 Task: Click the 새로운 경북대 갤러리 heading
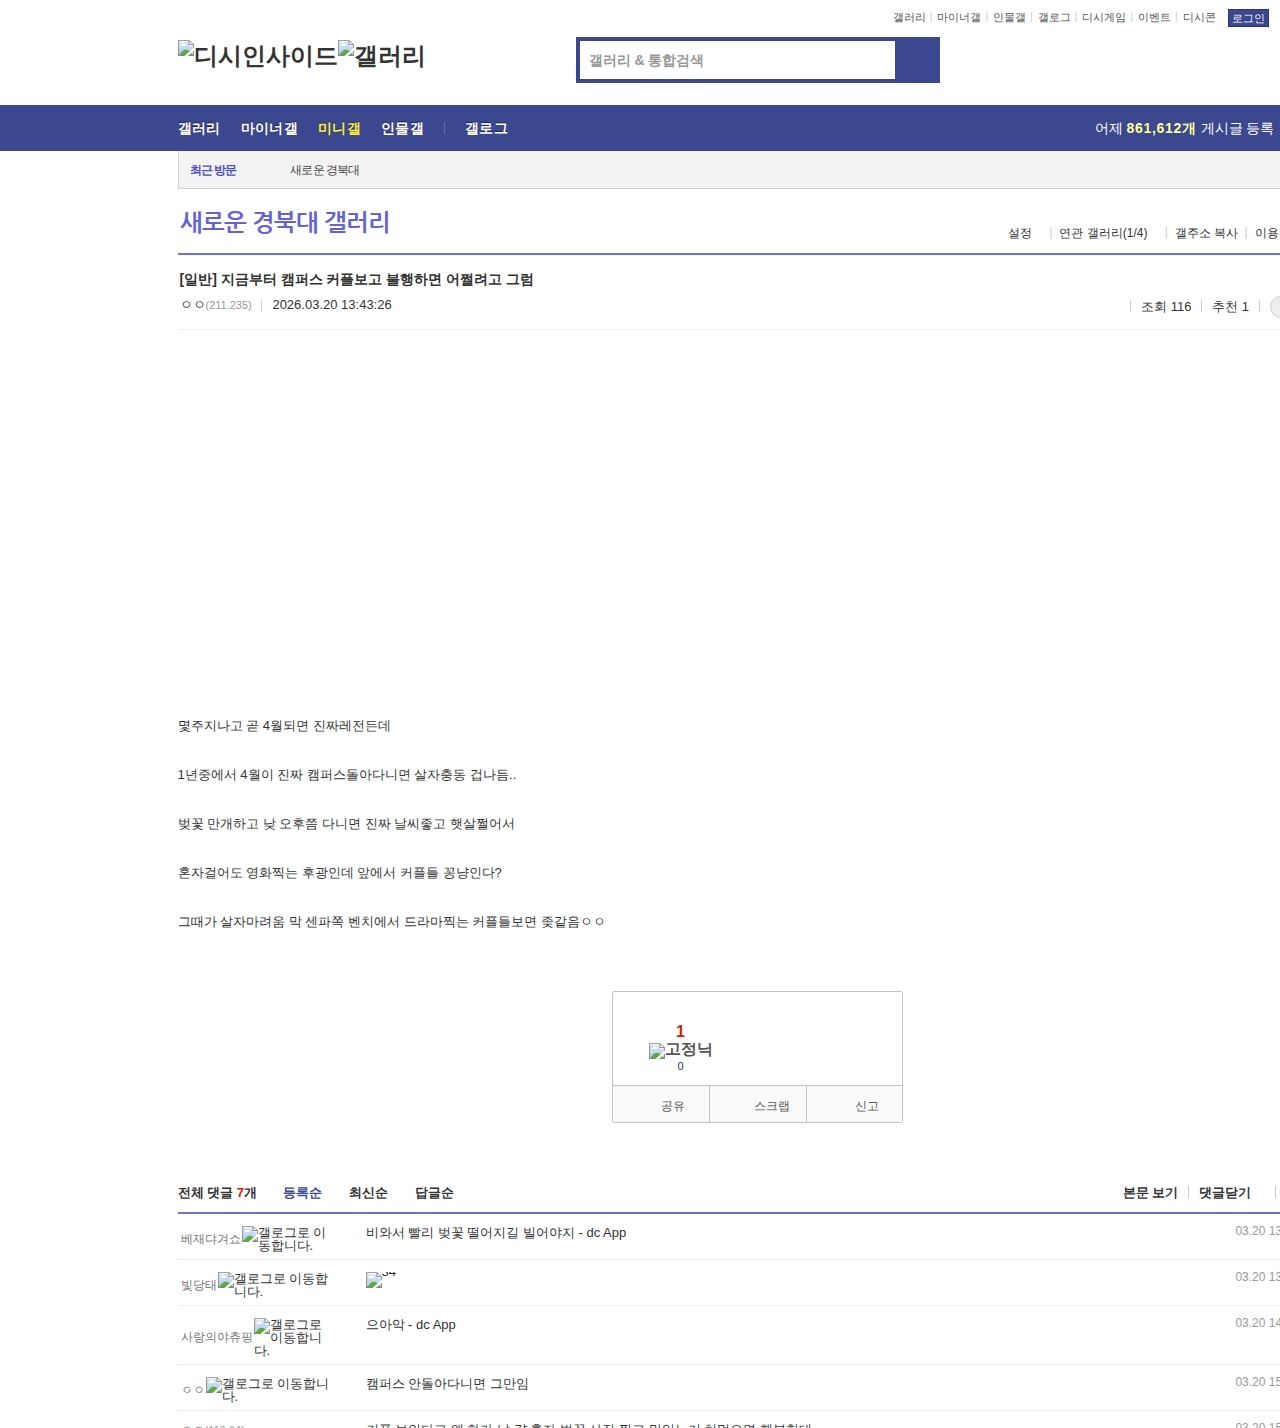[x=285, y=222]
